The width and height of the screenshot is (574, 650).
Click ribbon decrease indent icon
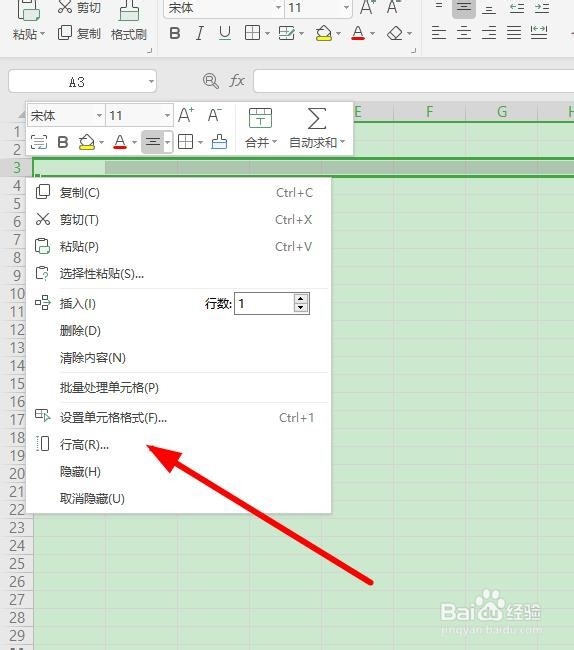click(x=517, y=8)
